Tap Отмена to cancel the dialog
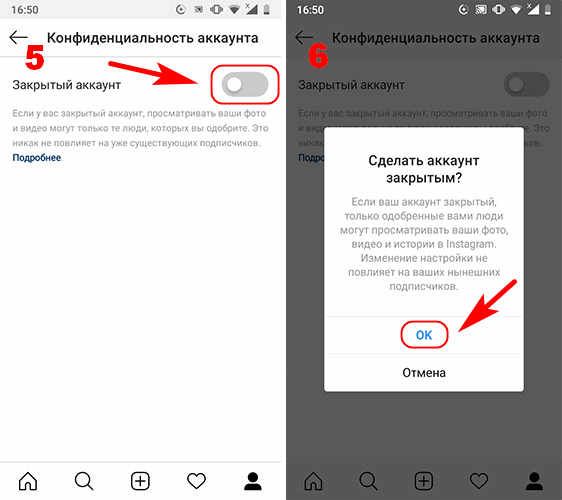The height and width of the screenshot is (500, 562). point(424,373)
